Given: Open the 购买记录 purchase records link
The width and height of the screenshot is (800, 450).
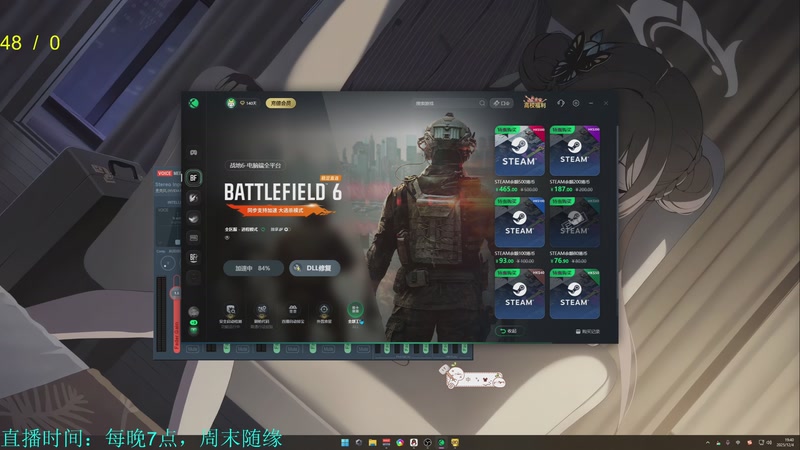Looking at the screenshot, I should point(588,332).
